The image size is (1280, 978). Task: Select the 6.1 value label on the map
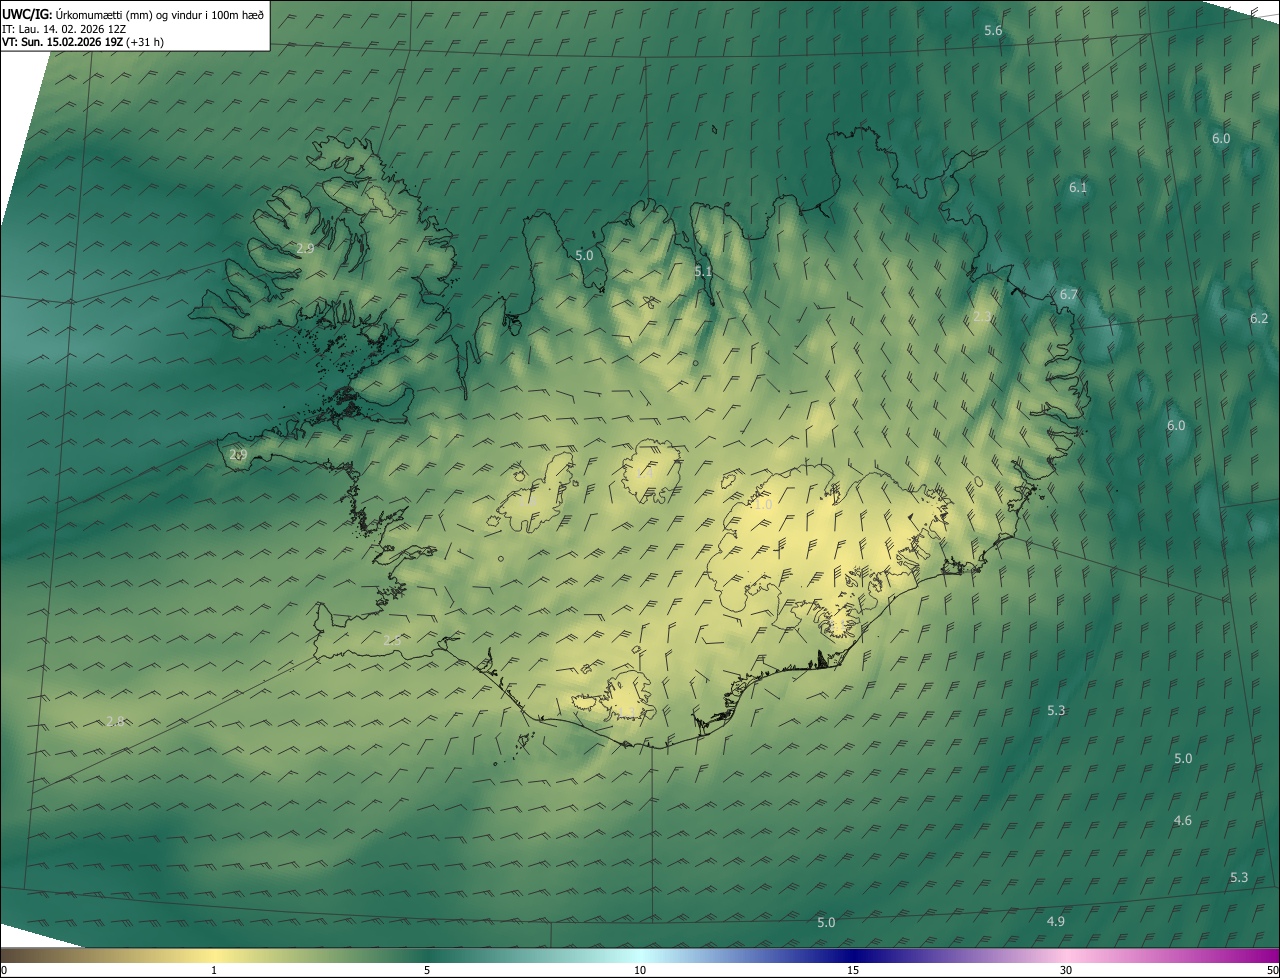click(x=1078, y=187)
